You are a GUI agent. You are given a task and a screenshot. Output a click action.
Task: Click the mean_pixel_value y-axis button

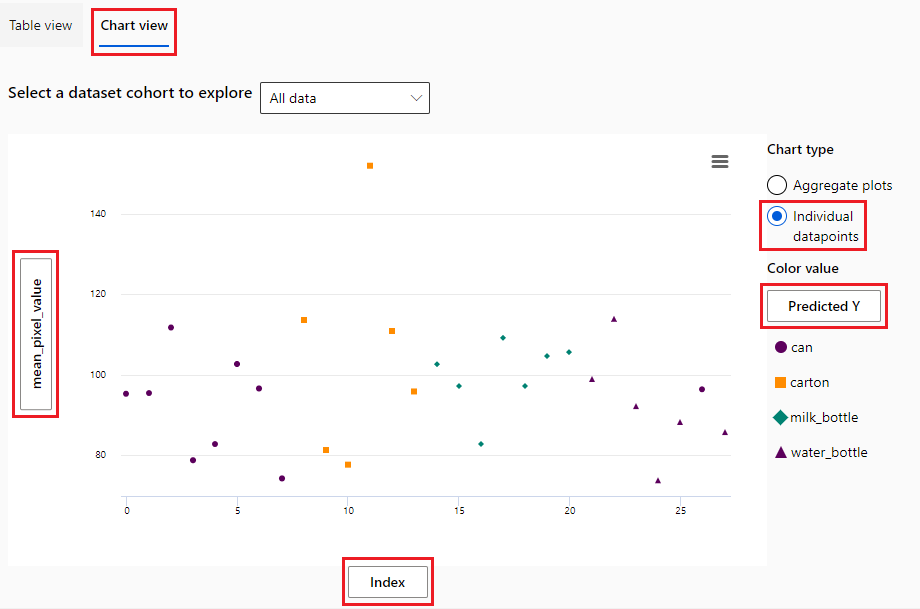coord(36,334)
